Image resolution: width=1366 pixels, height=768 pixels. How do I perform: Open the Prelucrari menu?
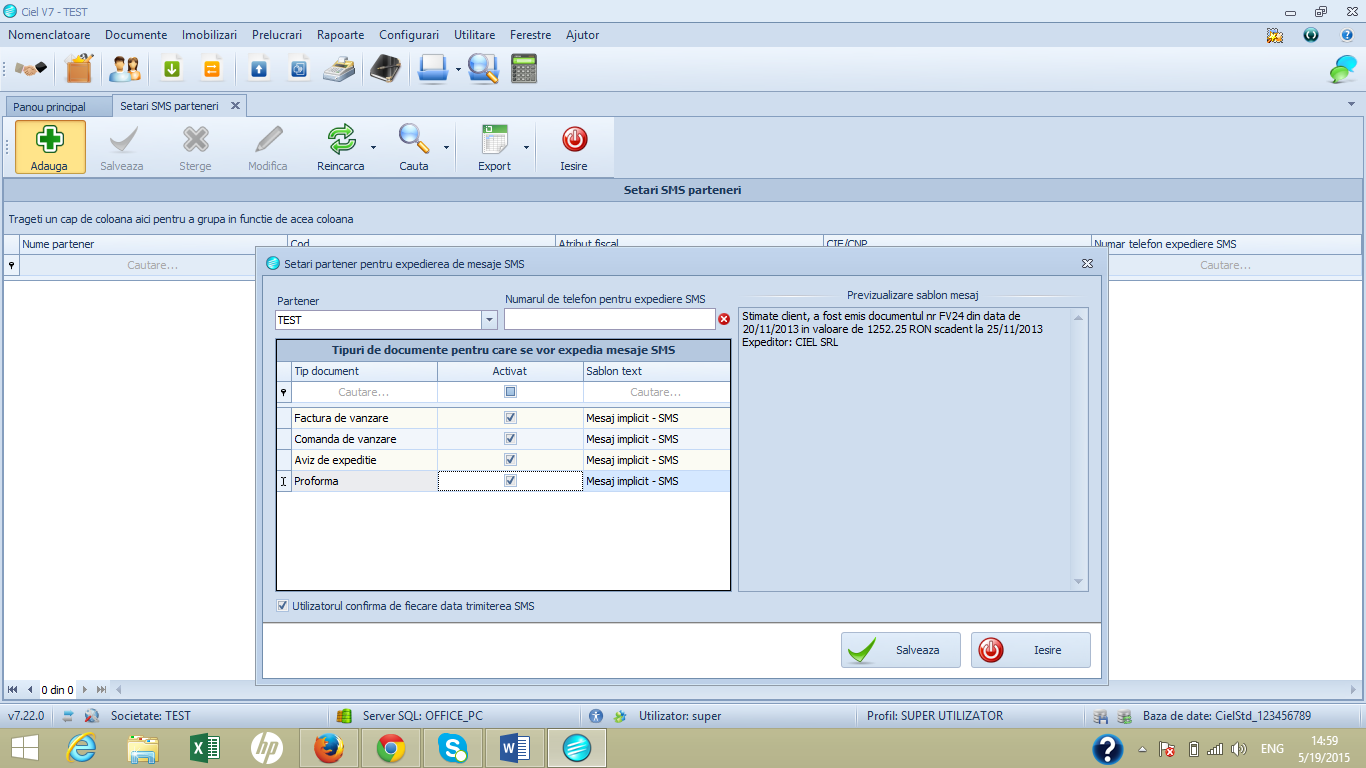277,35
